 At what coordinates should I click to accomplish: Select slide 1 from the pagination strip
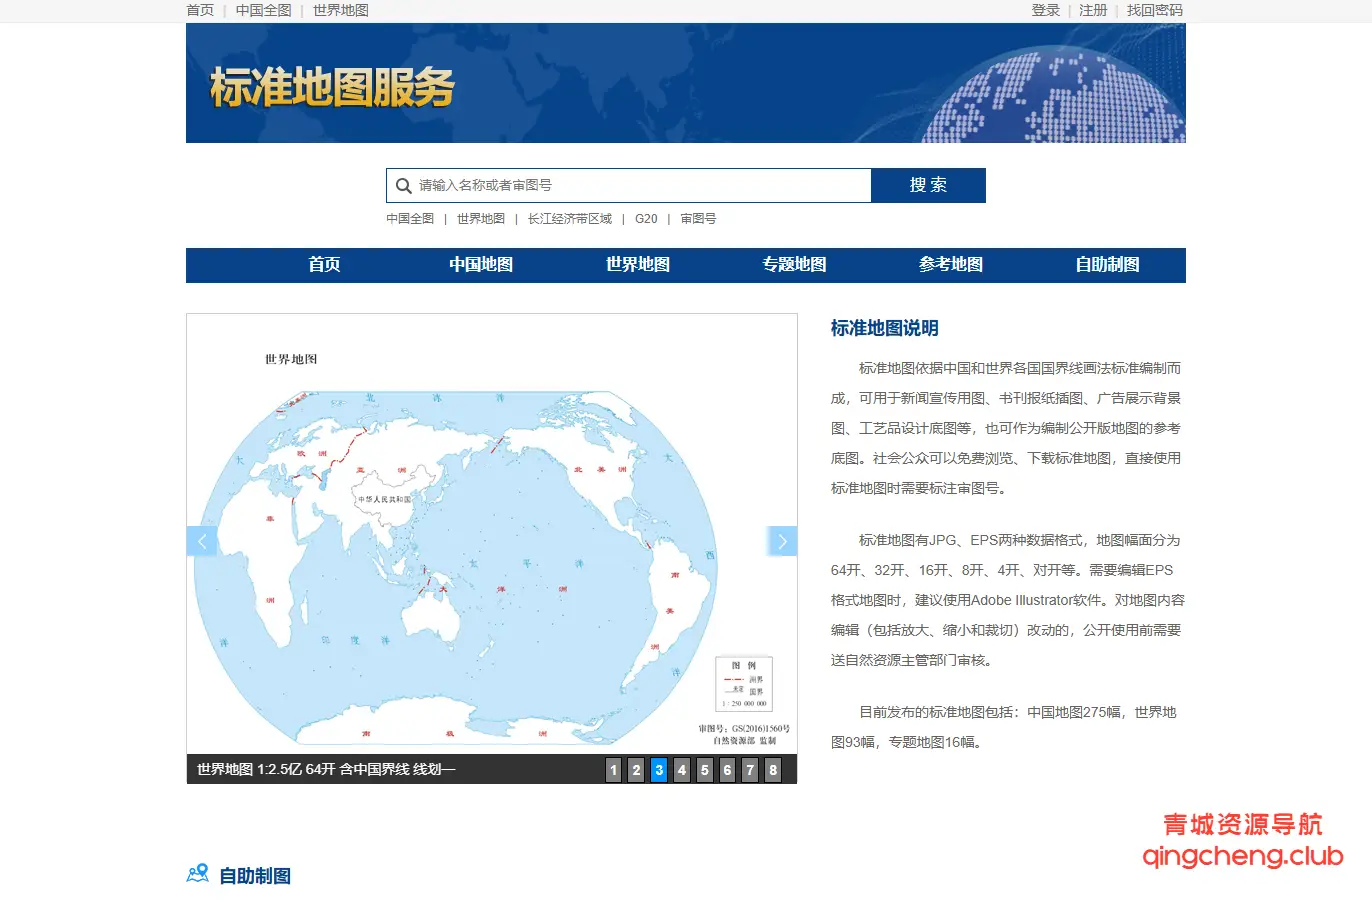click(613, 770)
